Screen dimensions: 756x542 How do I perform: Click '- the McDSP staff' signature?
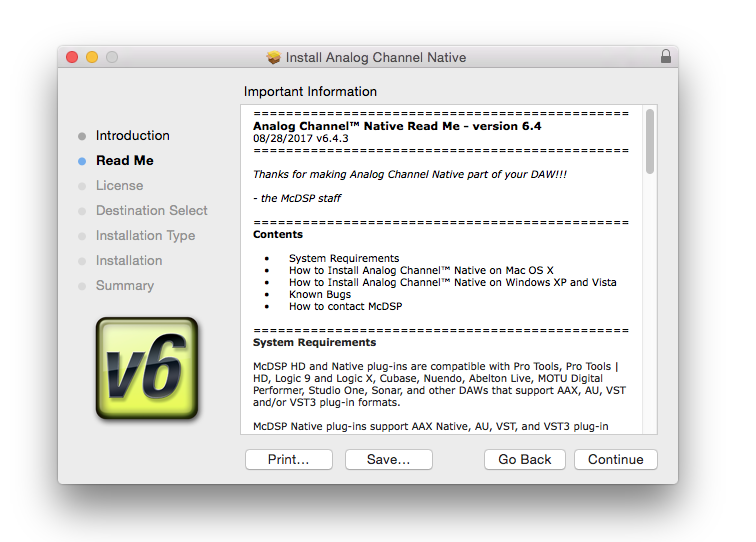tap(297, 198)
